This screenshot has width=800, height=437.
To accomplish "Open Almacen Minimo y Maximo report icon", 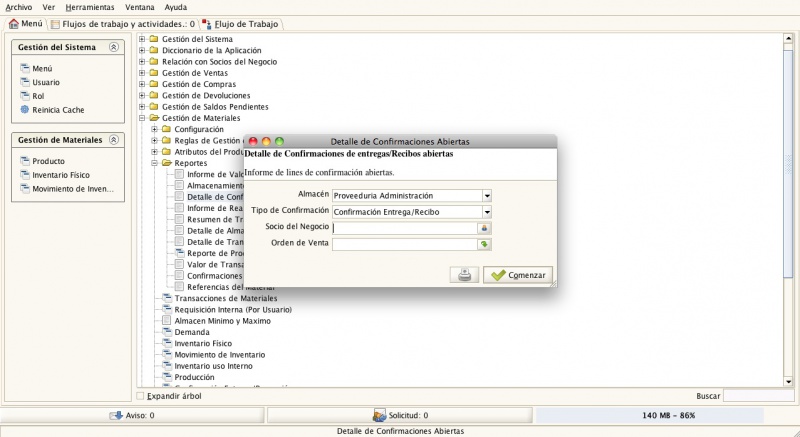I will coord(166,321).
